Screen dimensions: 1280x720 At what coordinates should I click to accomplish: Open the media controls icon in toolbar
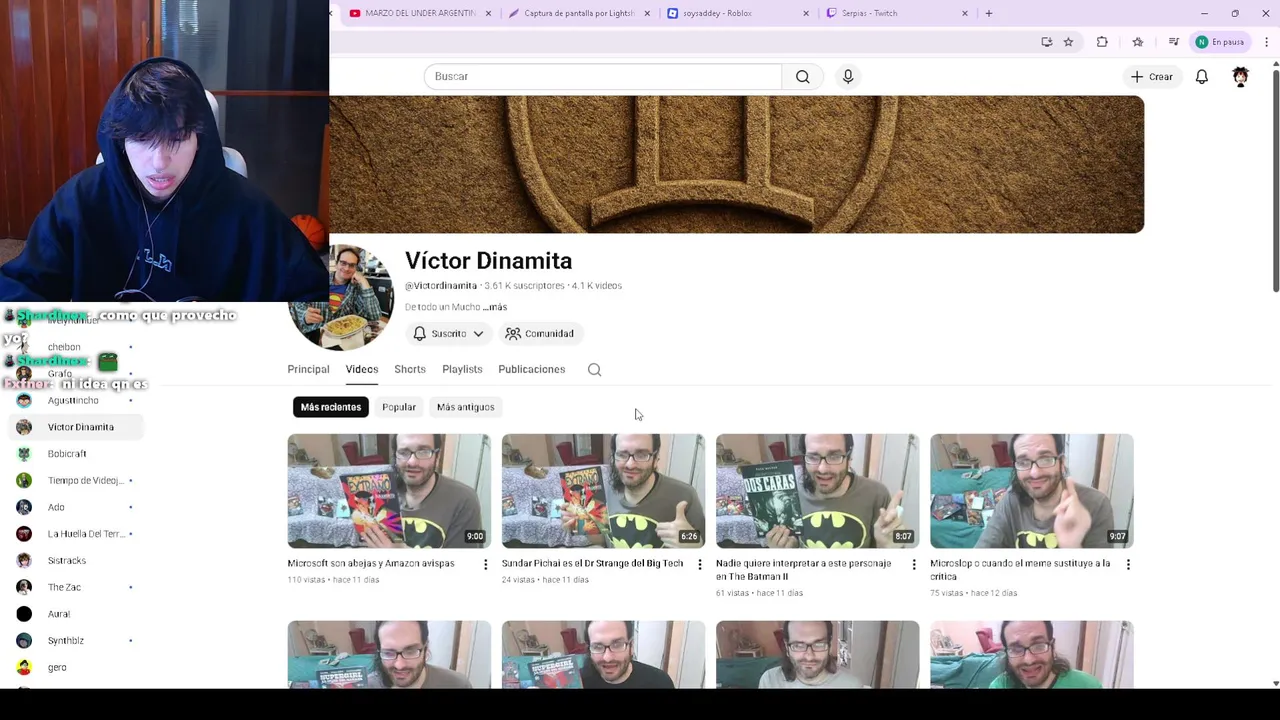point(1173,42)
